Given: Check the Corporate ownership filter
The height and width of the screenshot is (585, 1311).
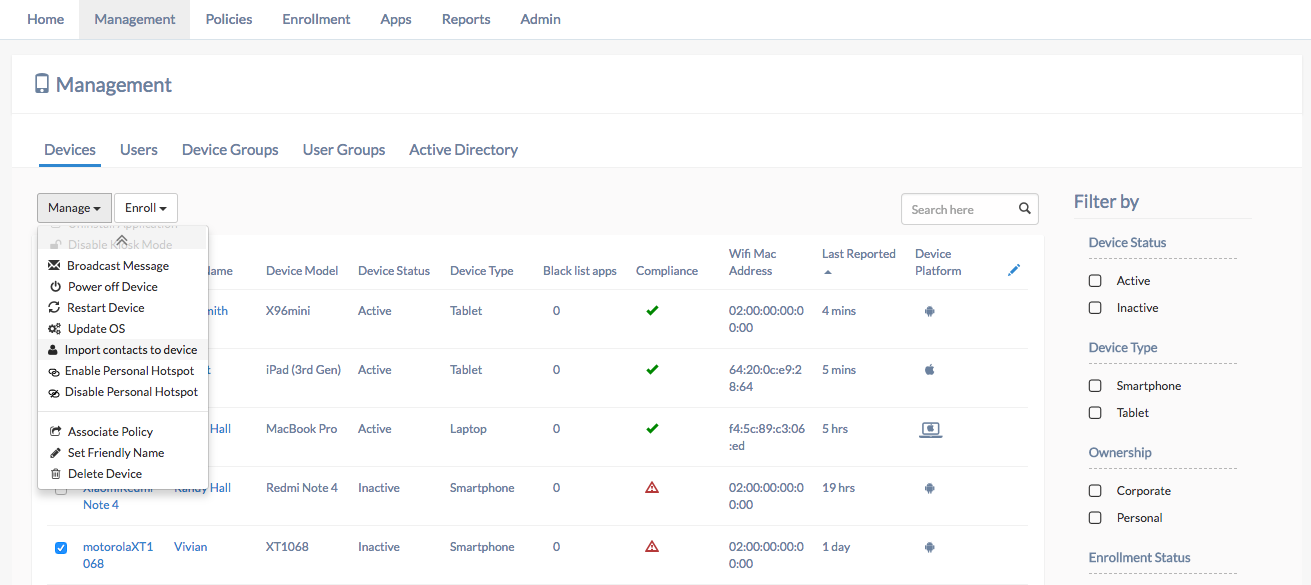Looking at the screenshot, I should (x=1095, y=491).
